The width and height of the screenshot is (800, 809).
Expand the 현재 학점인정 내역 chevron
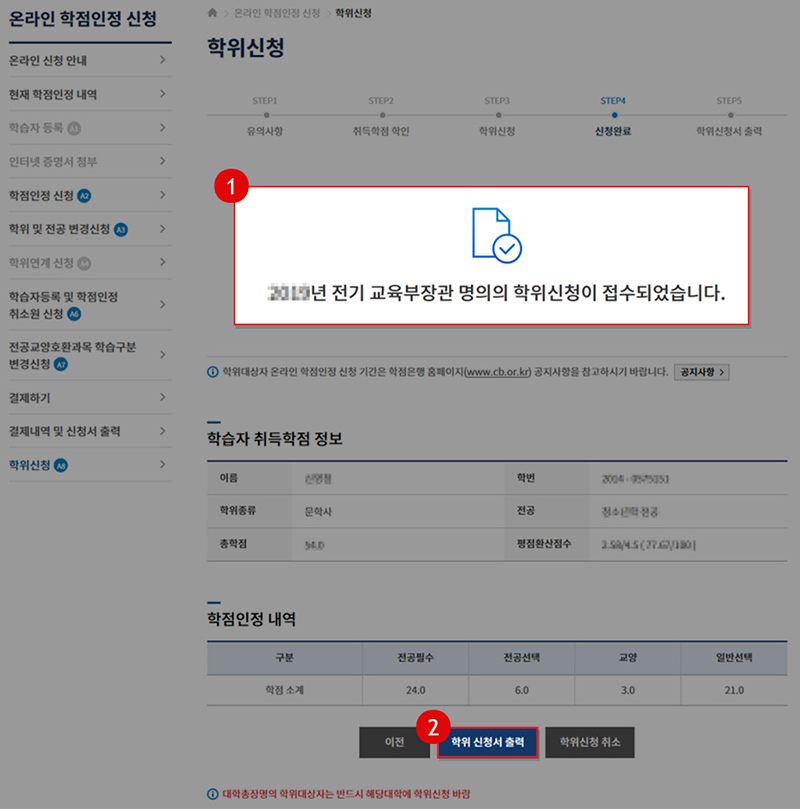click(162, 94)
